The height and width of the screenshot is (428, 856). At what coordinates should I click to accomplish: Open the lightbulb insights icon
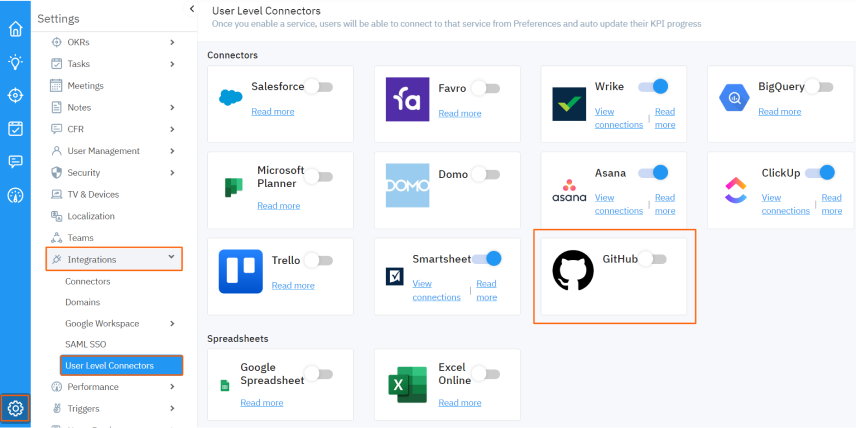point(15,62)
